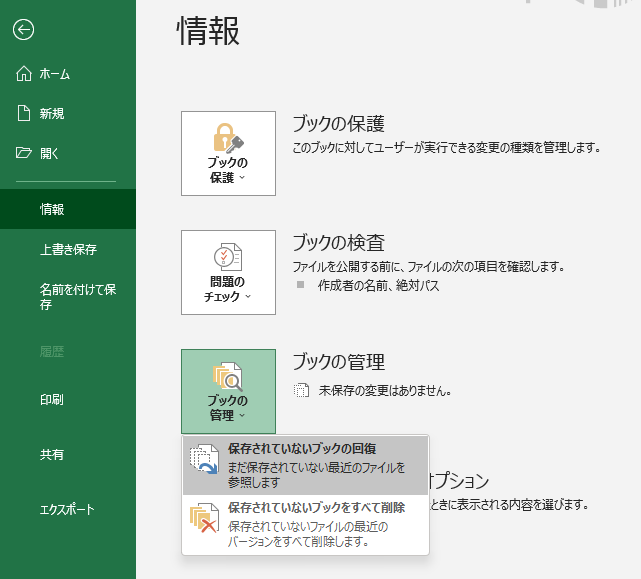Click the ホーム house icon
The width and height of the screenshot is (641, 579).
pyautogui.click(x=24, y=74)
